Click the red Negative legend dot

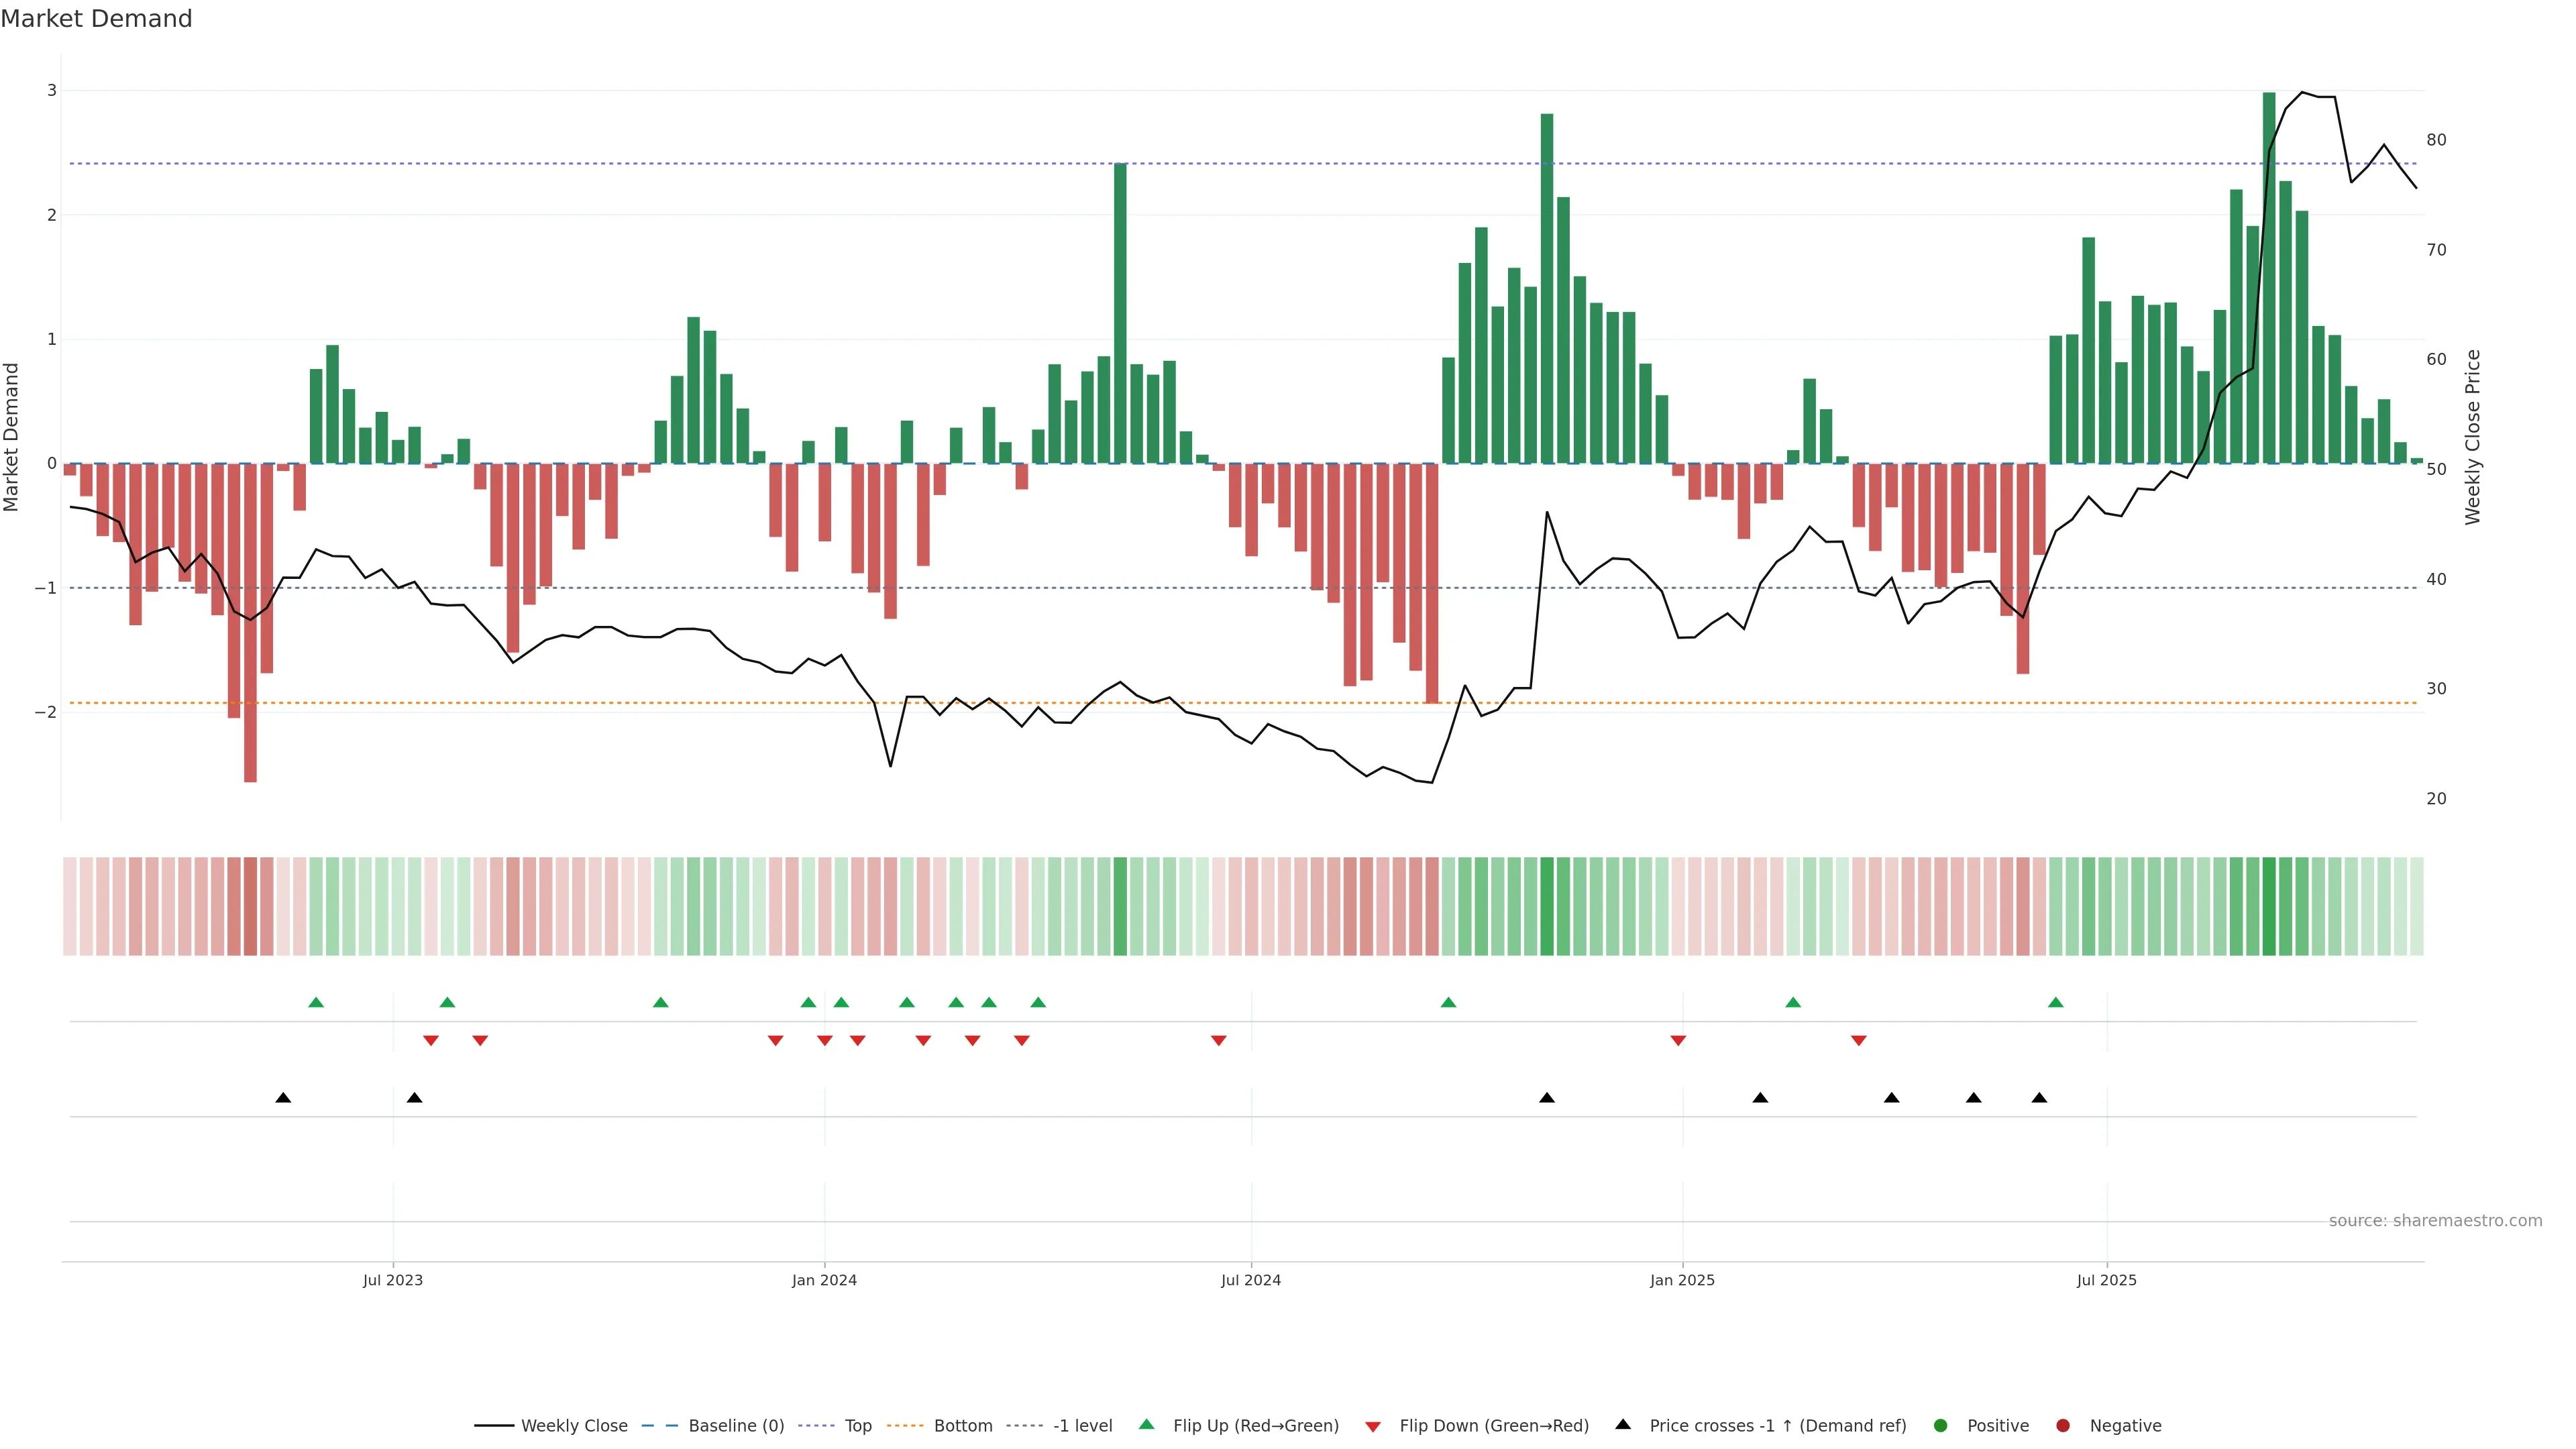tap(2063, 1426)
